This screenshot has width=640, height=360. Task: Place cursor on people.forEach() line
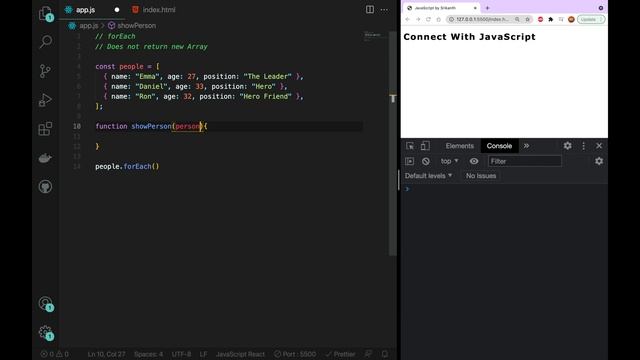(127, 167)
